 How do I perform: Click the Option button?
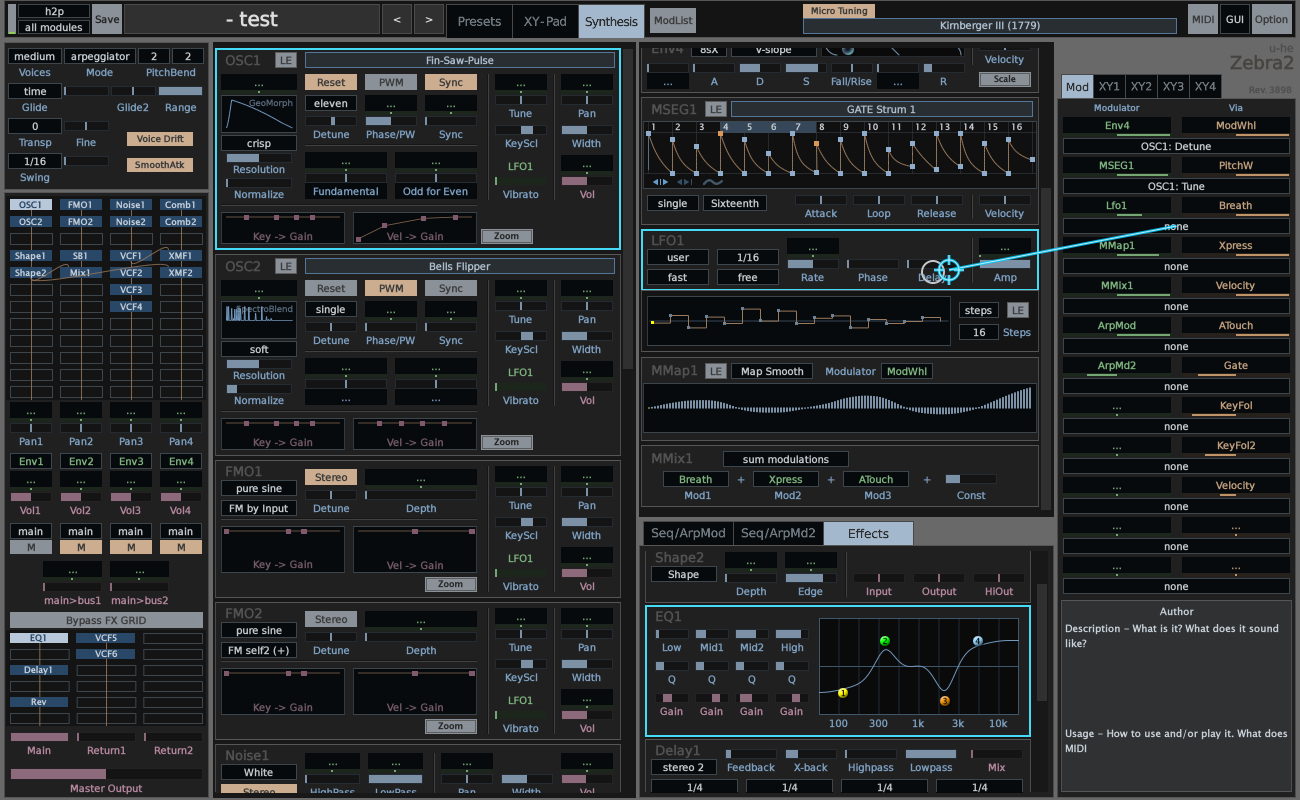point(1272,19)
